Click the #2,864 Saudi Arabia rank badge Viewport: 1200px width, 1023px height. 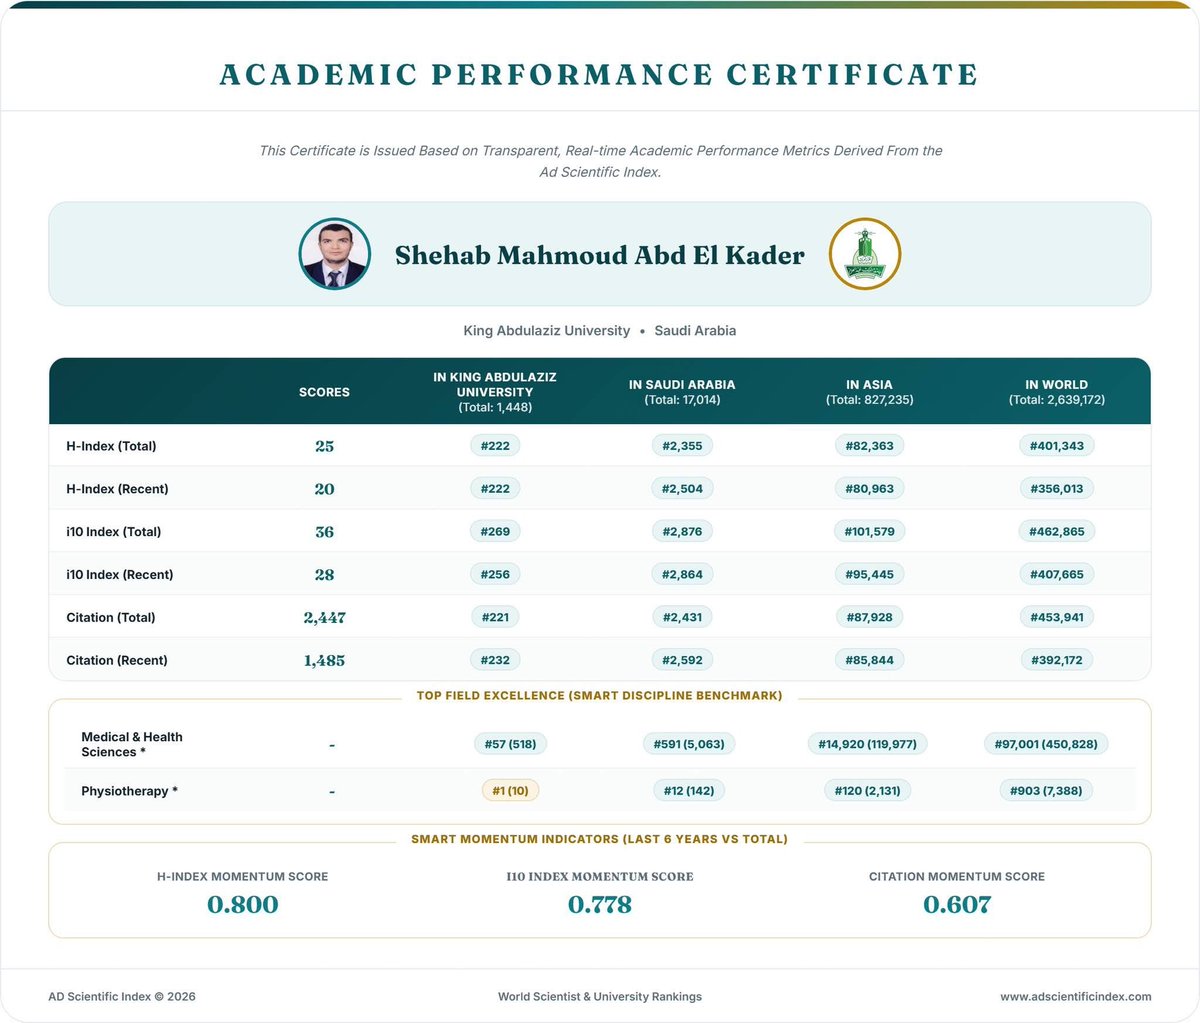[x=682, y=575]
